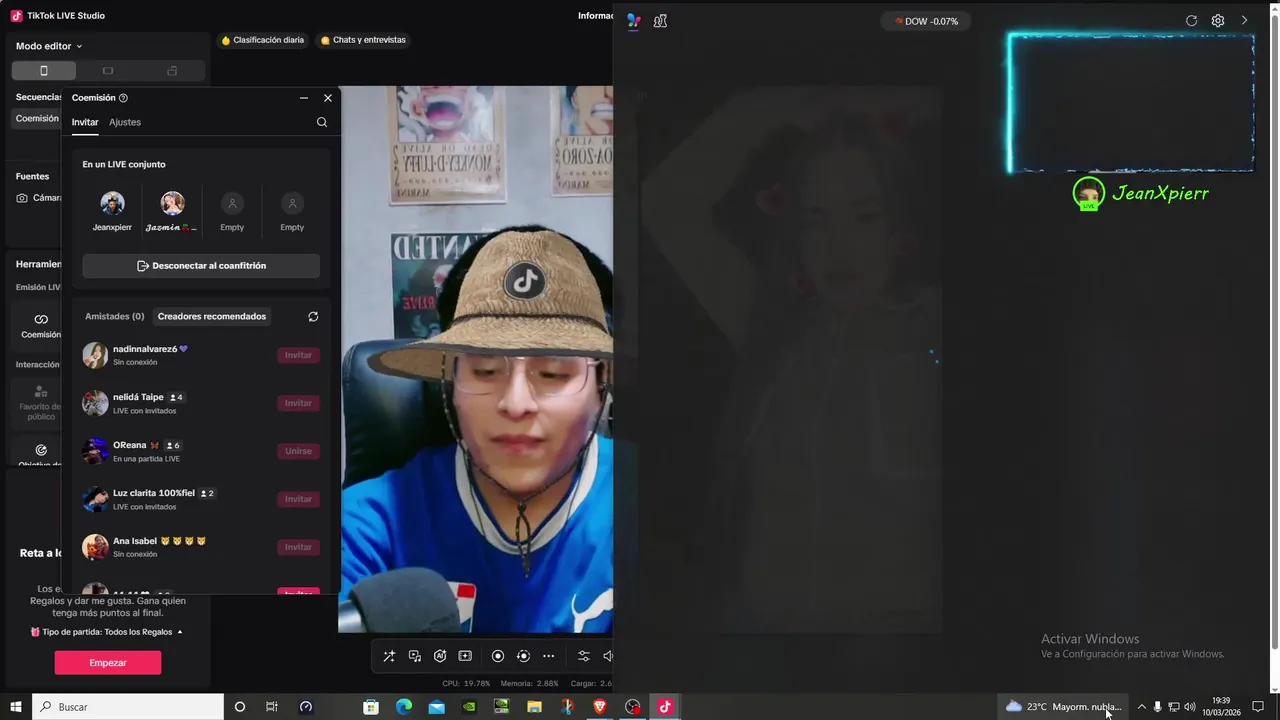Open the Windows notification center icon
Viewport: 1280px width, 720px height.
pos(1258,707)
